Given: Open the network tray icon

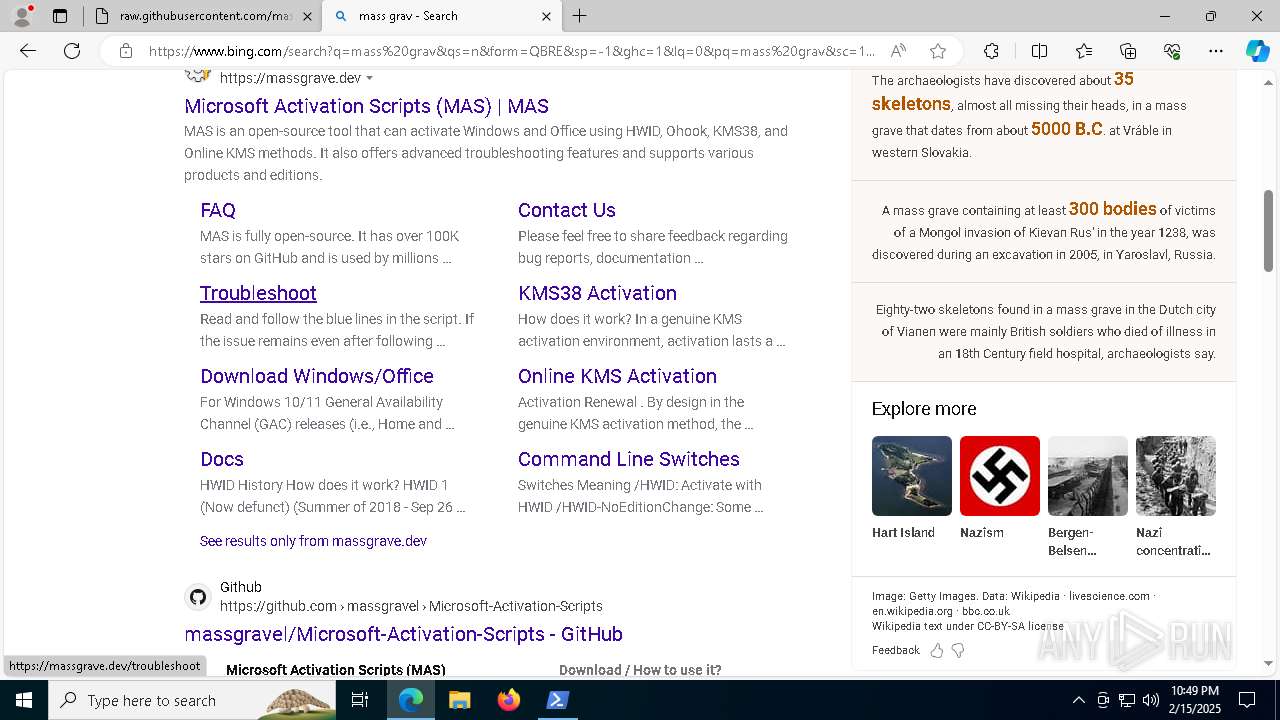Looking at the screenshot, I should pos(1126,700).
